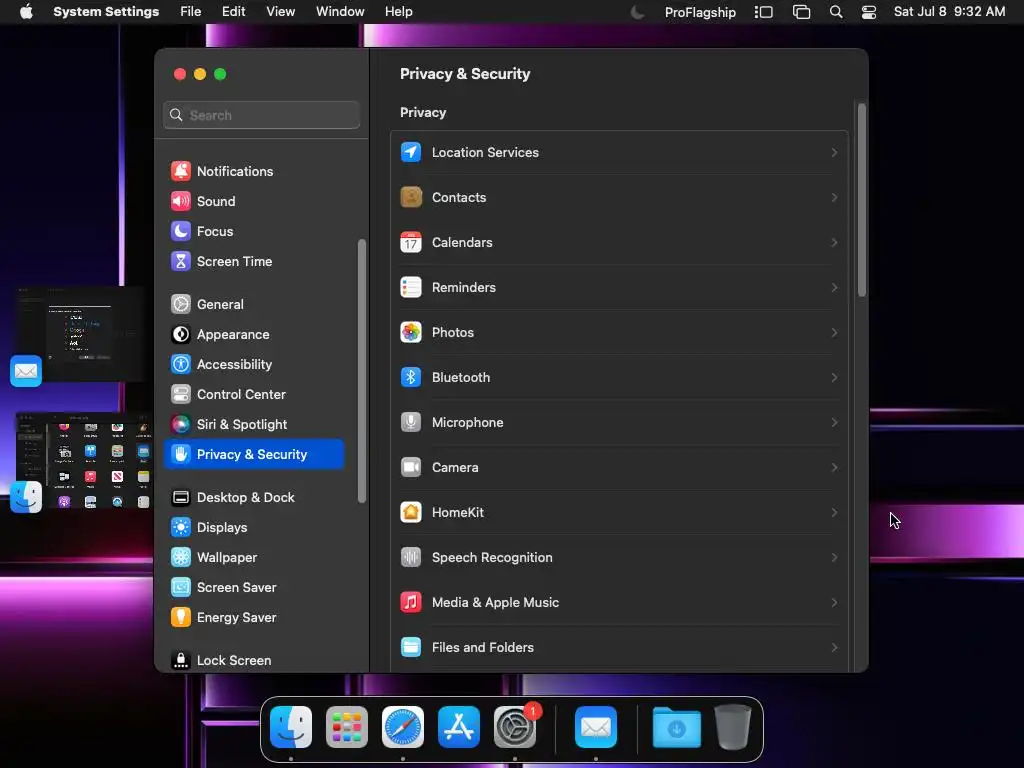Image resolution: width=1024 pixels, height=768 pixels.
Task: Click the privacy list vertical scrollbar
Action: pos(861,200)
